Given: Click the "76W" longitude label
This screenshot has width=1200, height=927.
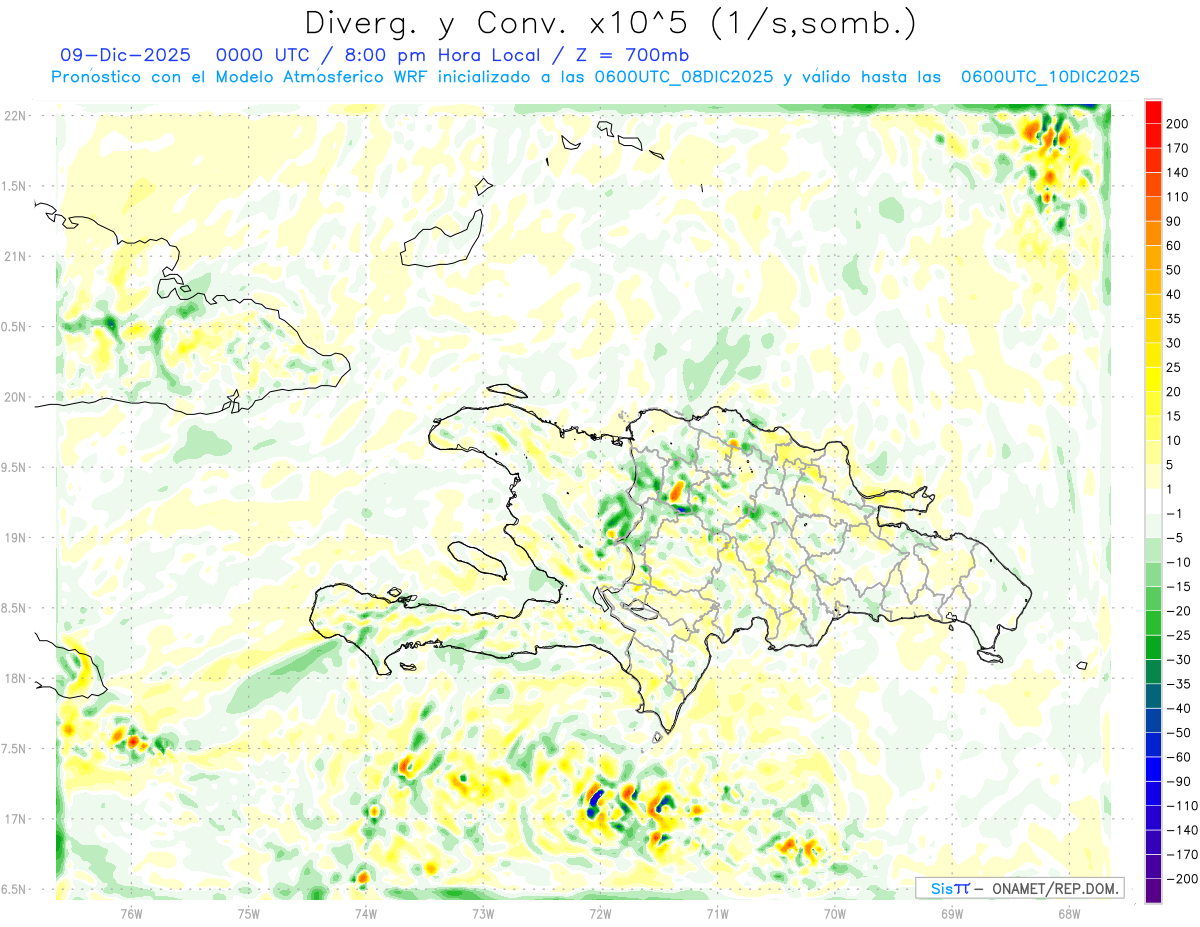Looking at the screenshot, I should click(132, 913).
